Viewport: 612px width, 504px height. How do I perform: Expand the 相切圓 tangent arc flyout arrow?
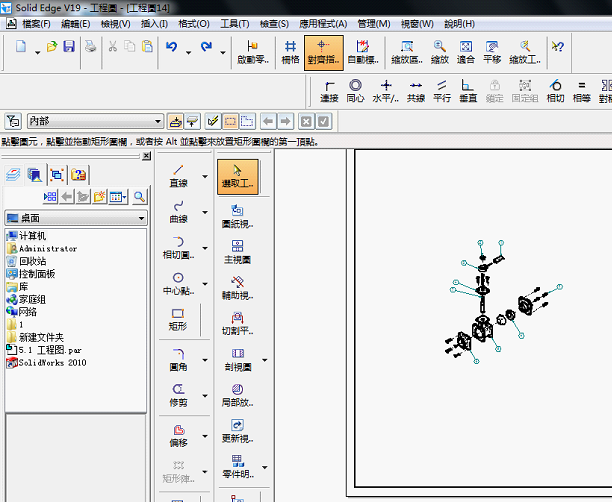(205, 248)
